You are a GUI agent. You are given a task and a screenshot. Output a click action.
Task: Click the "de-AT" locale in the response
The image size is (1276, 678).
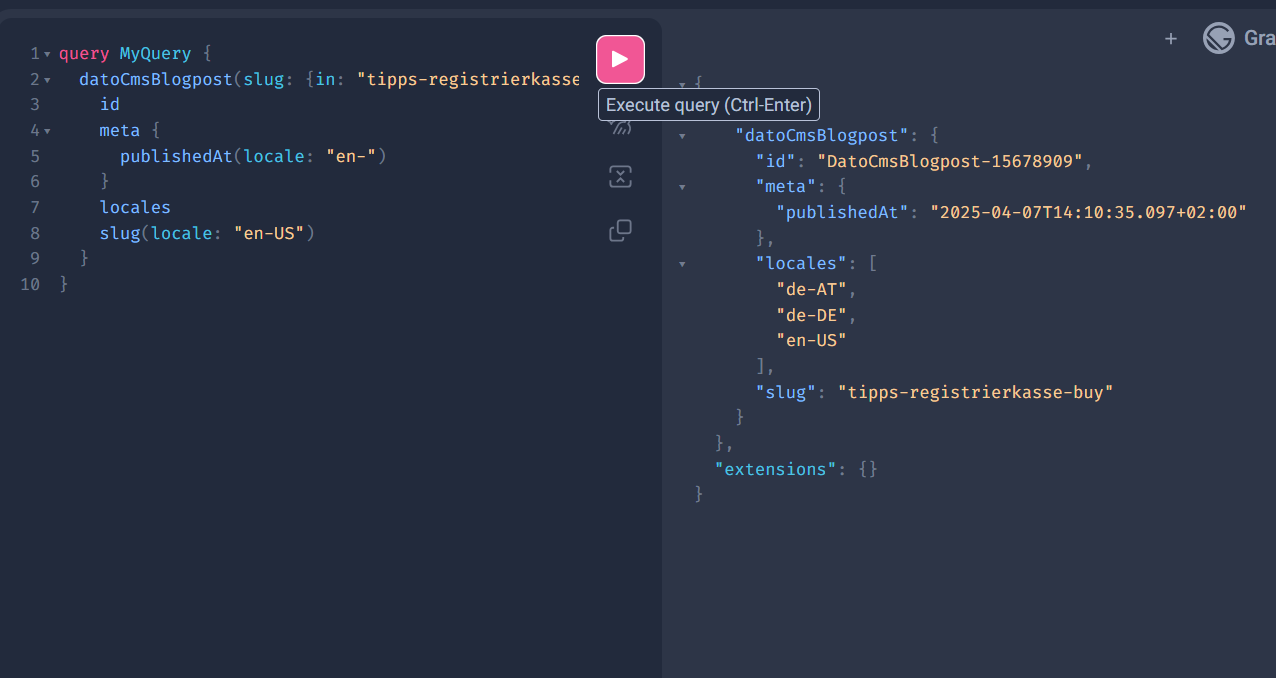click(x=812, y=289)
